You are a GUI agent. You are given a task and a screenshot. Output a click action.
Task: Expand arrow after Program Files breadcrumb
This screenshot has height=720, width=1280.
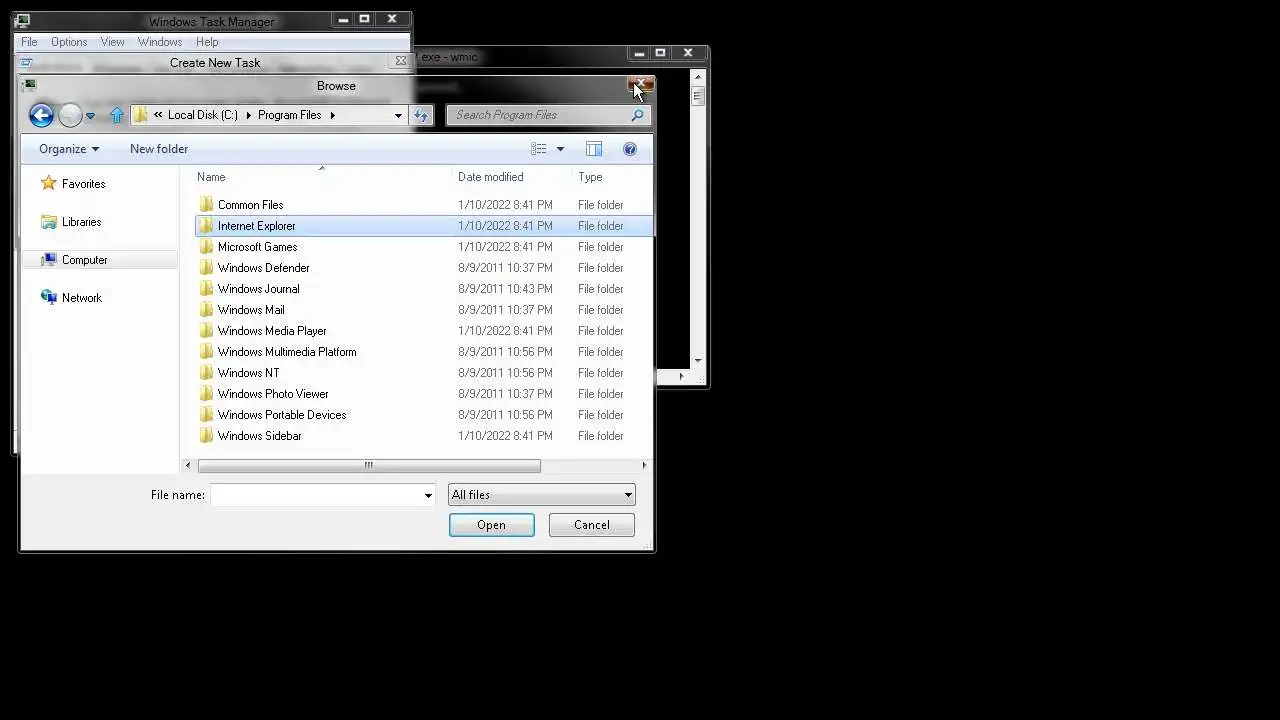[x=332, y=115]
